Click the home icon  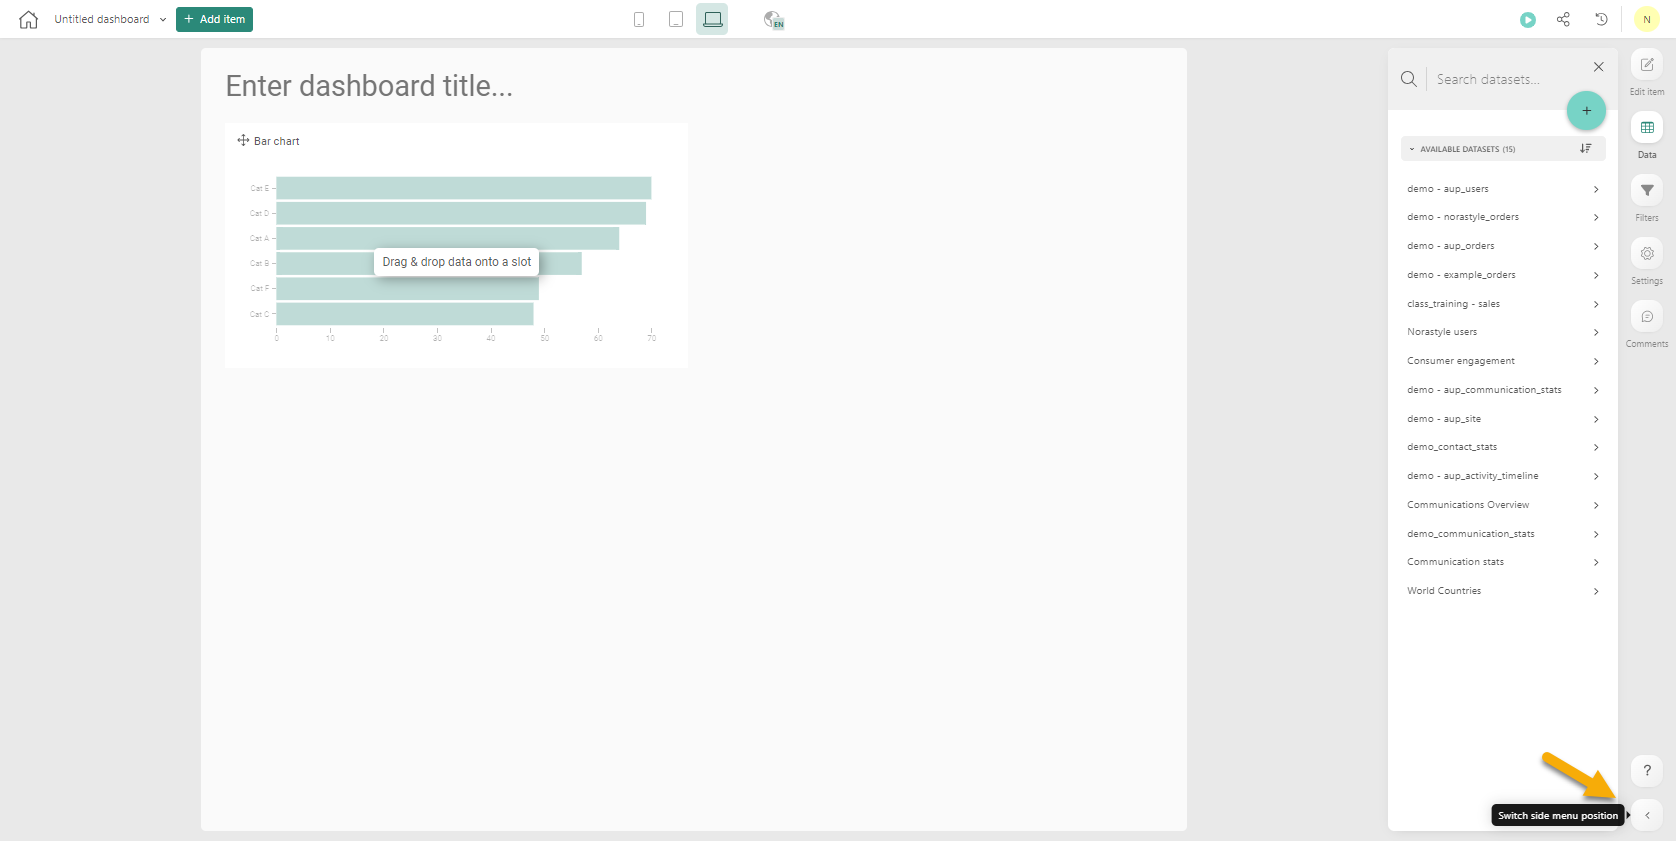point(28,20)
